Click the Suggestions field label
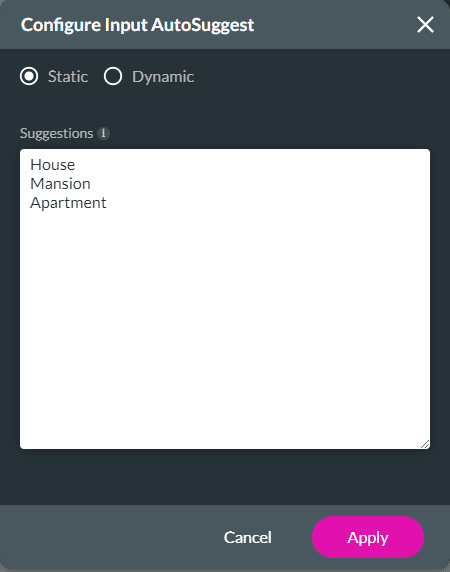This screenshot has height=572, width=450. point(57,133)
